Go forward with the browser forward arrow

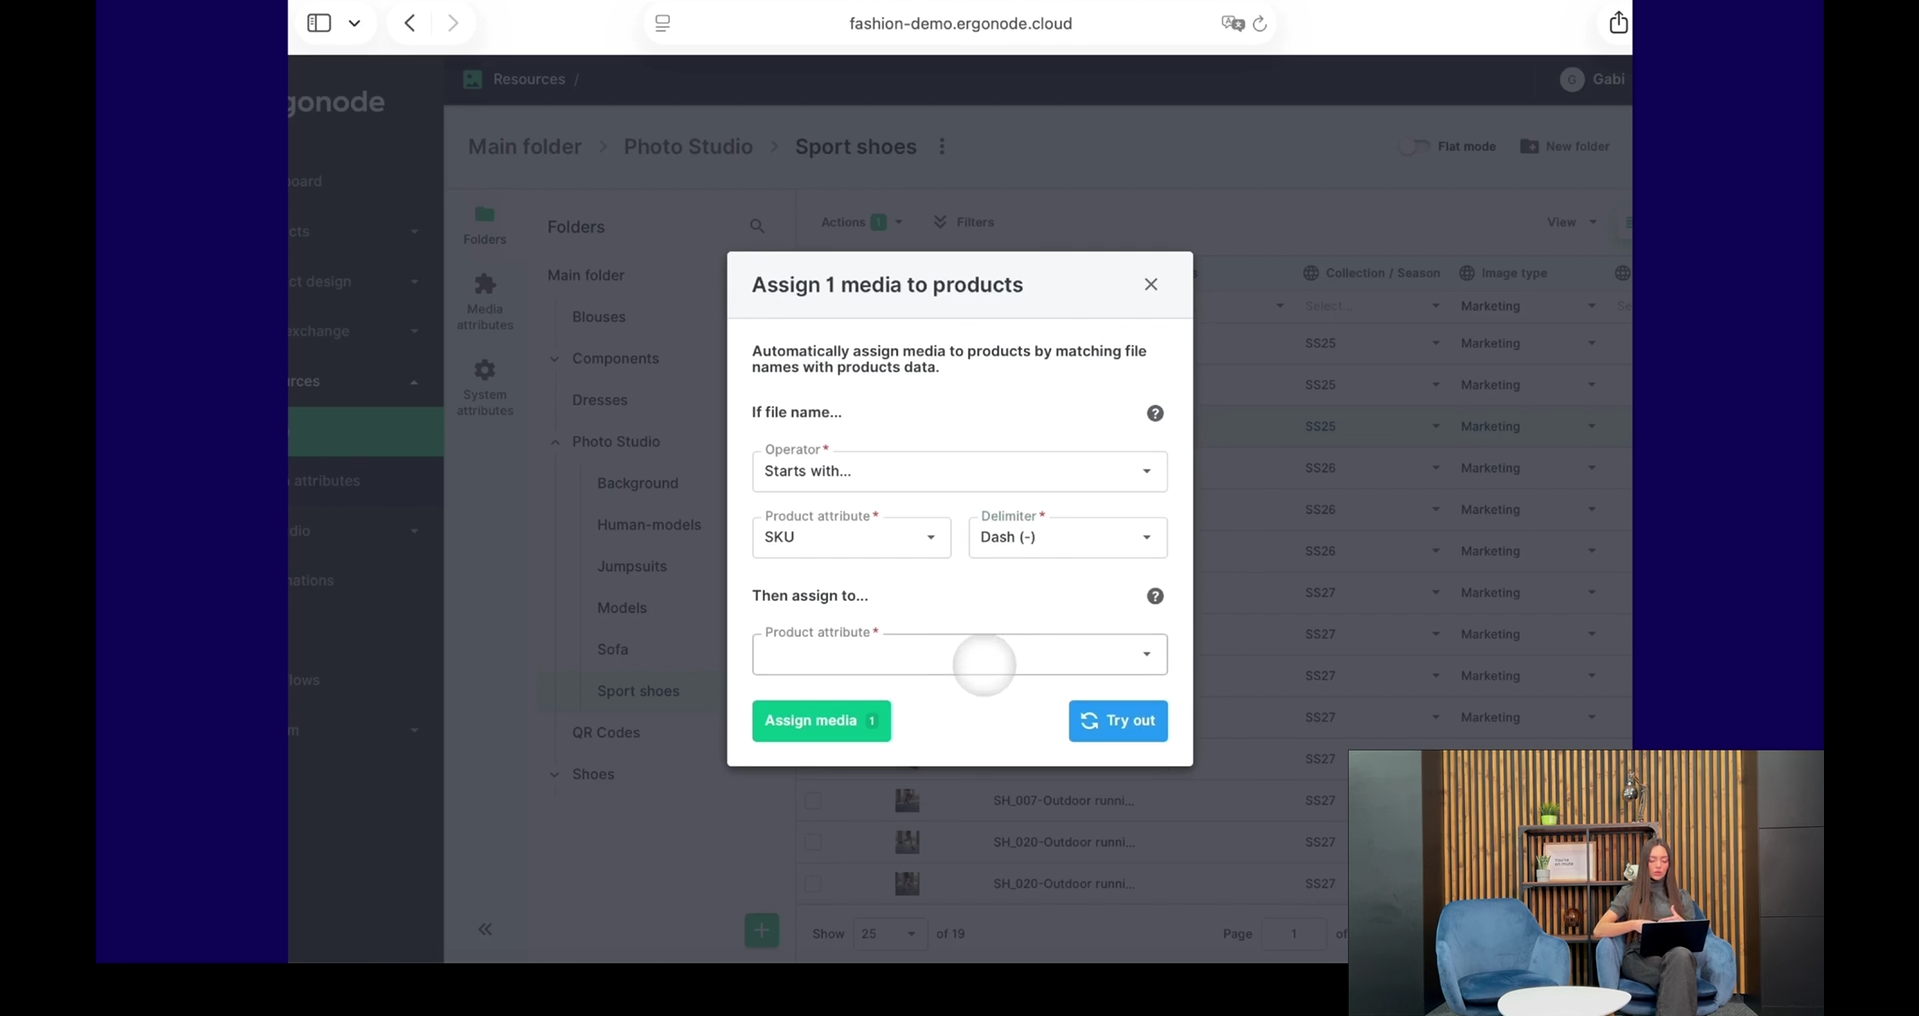point(453,23)
